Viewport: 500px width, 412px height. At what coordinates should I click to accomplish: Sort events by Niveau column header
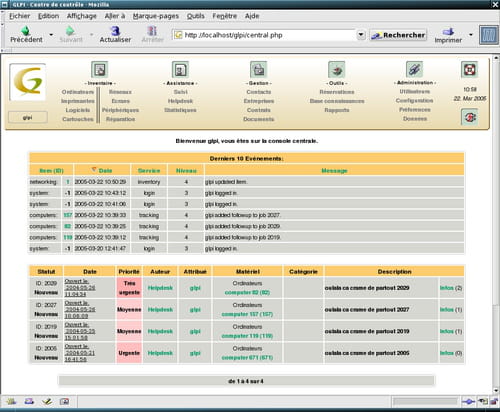(186, 170)
